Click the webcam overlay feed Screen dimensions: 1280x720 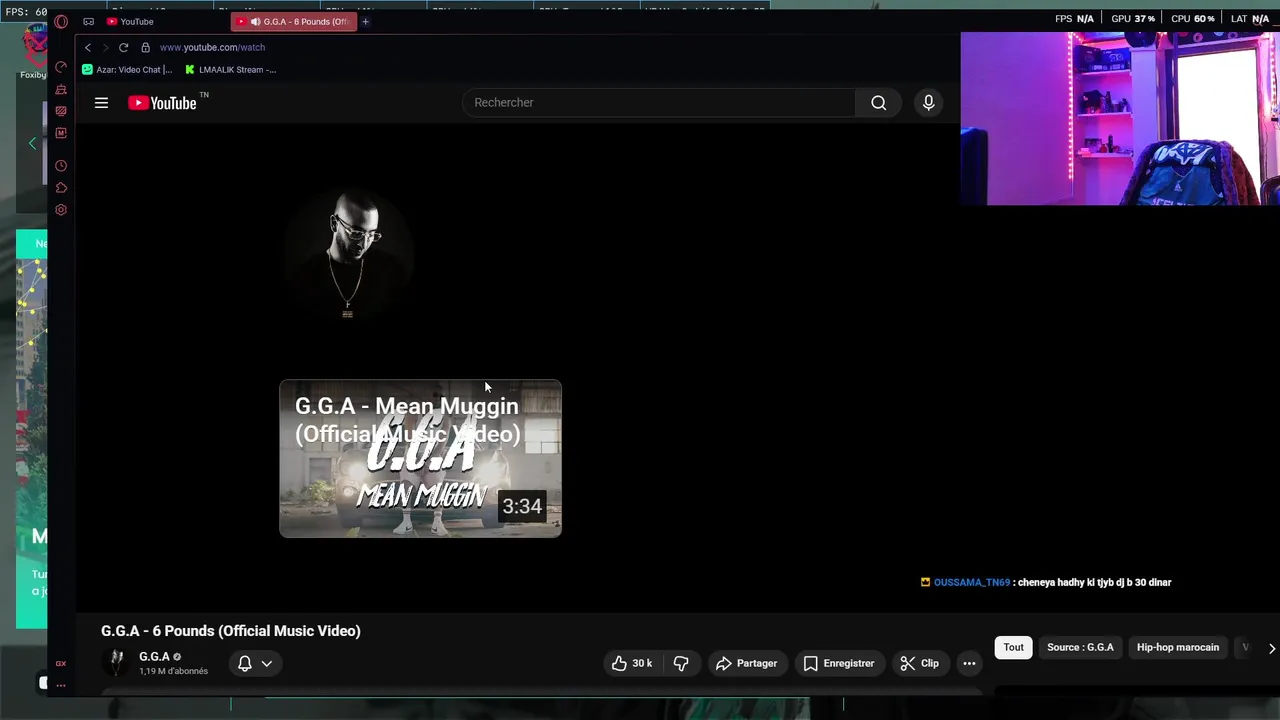pyautogui.click(x=1120, y=118)
